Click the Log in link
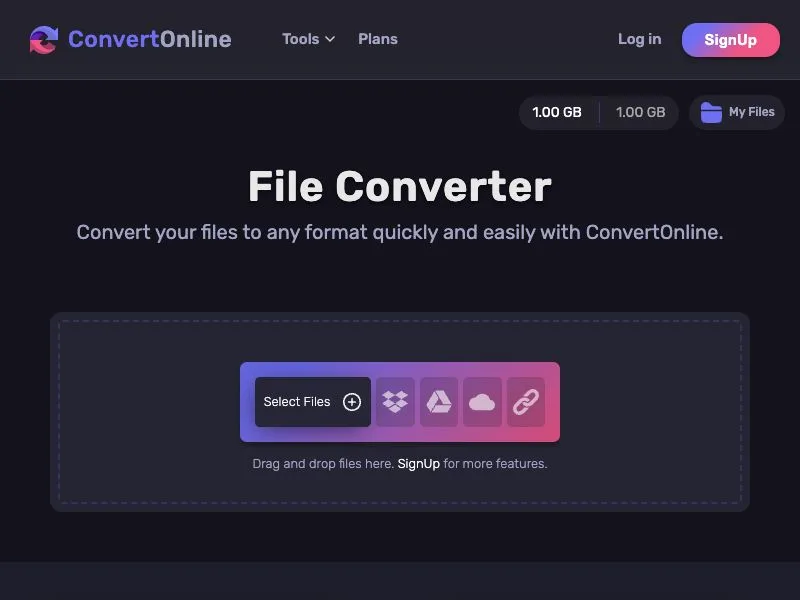 (639, 39)
